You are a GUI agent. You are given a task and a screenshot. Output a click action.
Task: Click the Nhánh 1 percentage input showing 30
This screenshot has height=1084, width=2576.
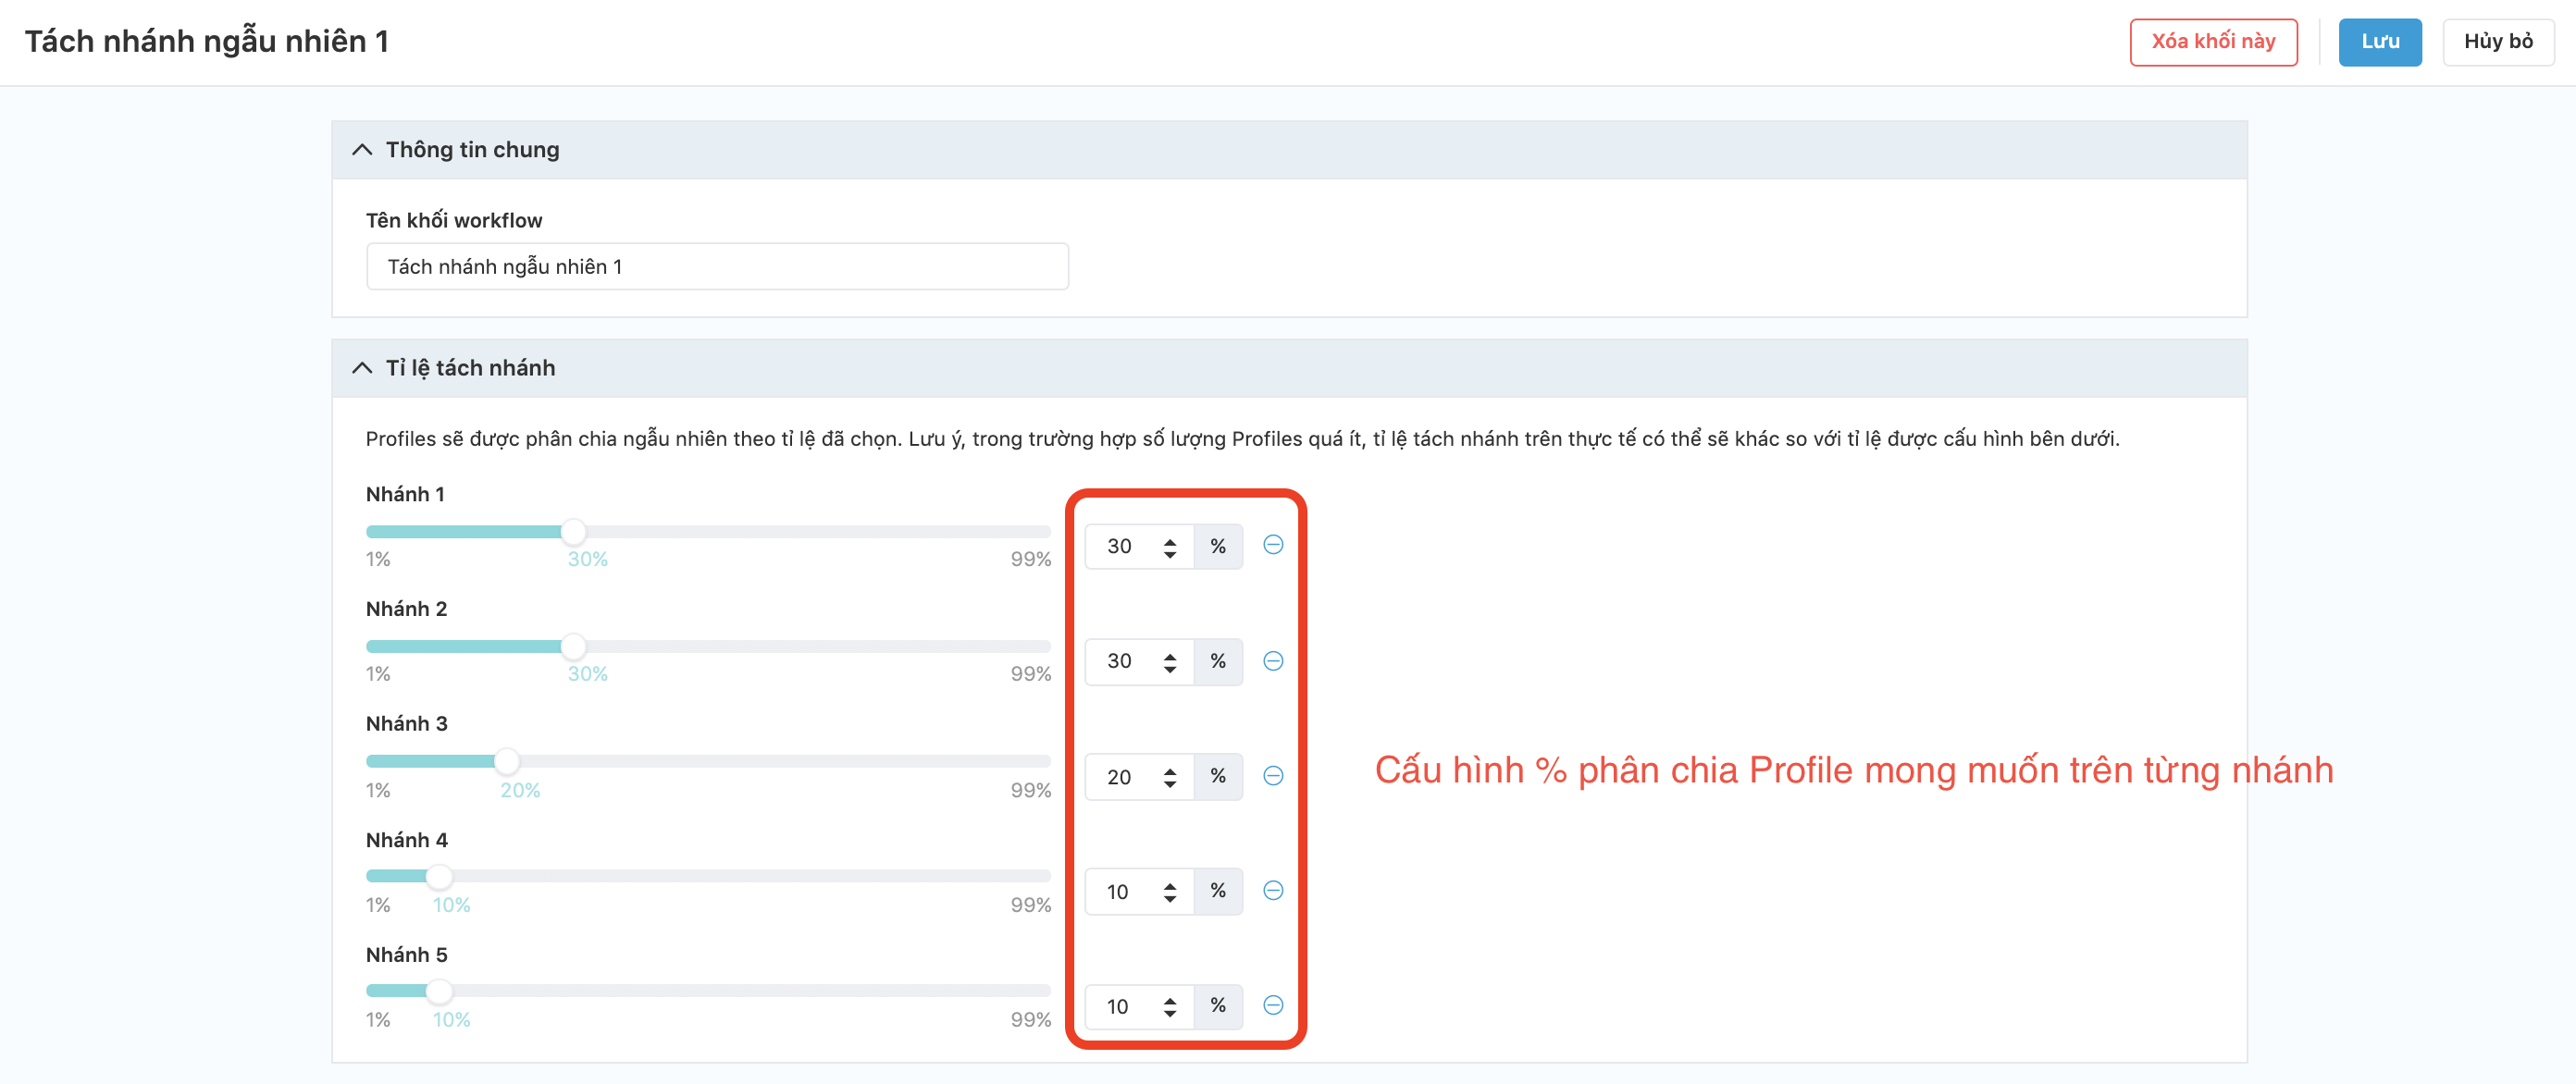tap(1139, 547)
